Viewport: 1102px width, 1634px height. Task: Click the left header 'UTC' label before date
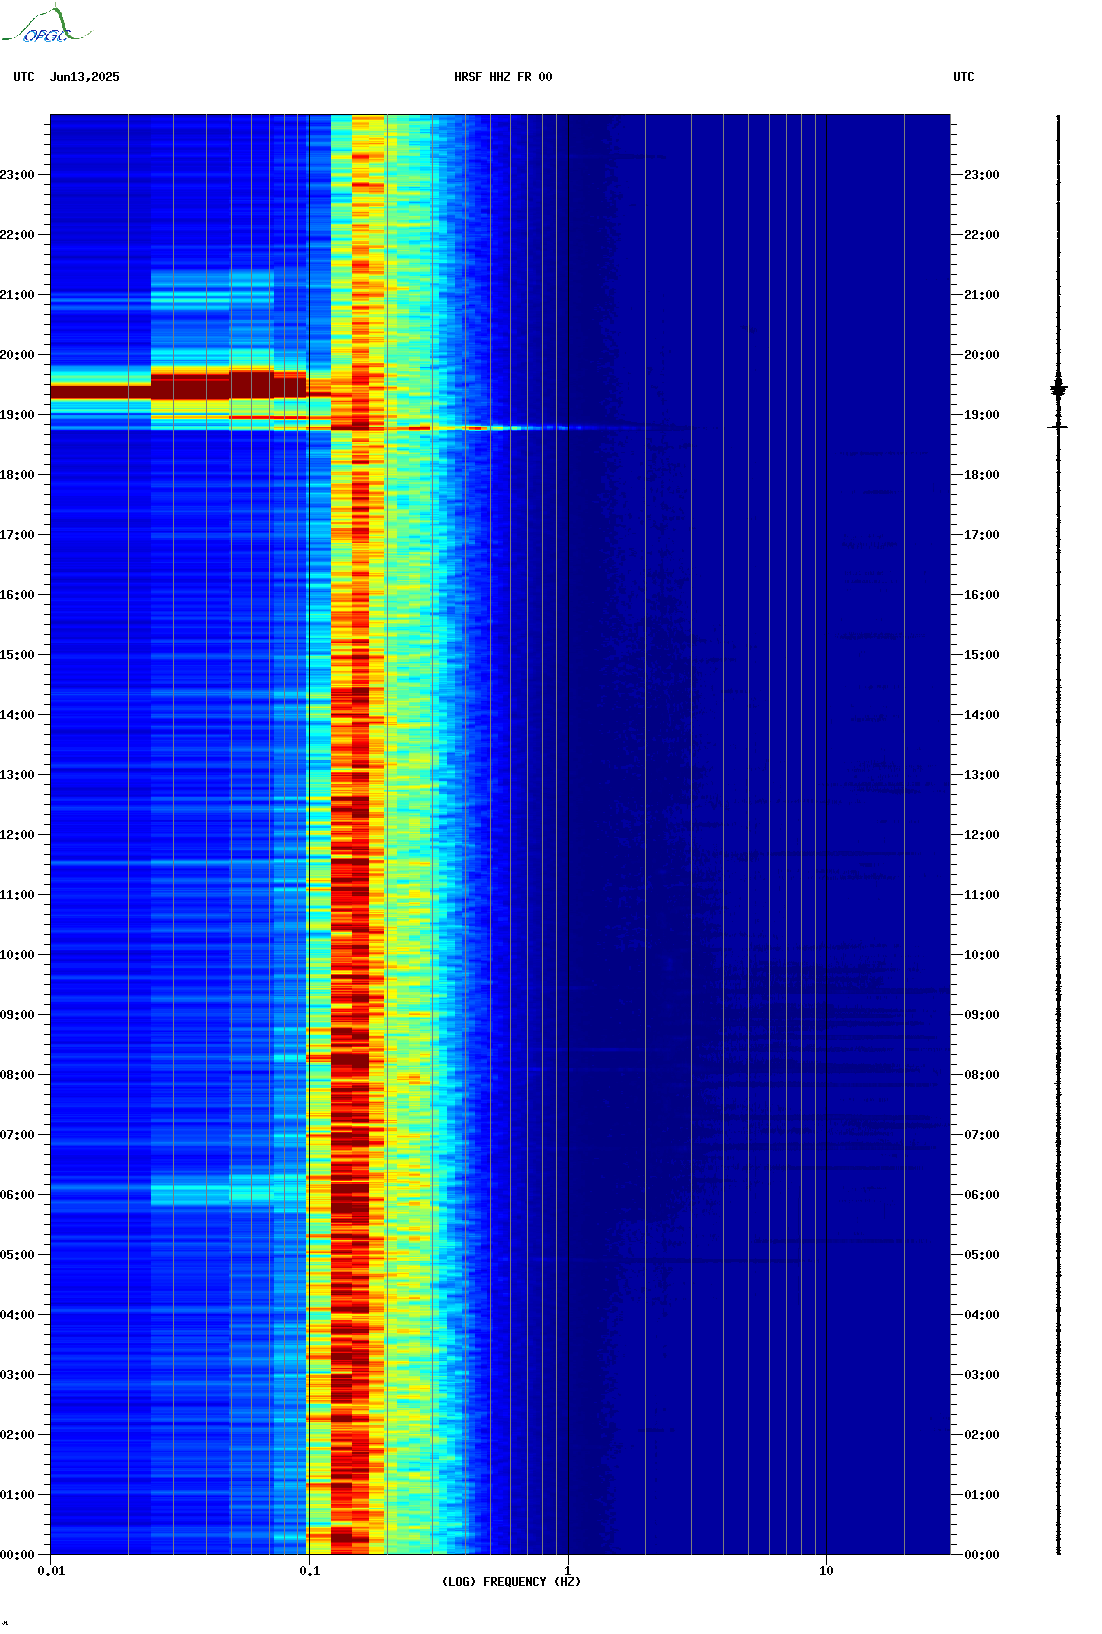click(x=24, y=77)
